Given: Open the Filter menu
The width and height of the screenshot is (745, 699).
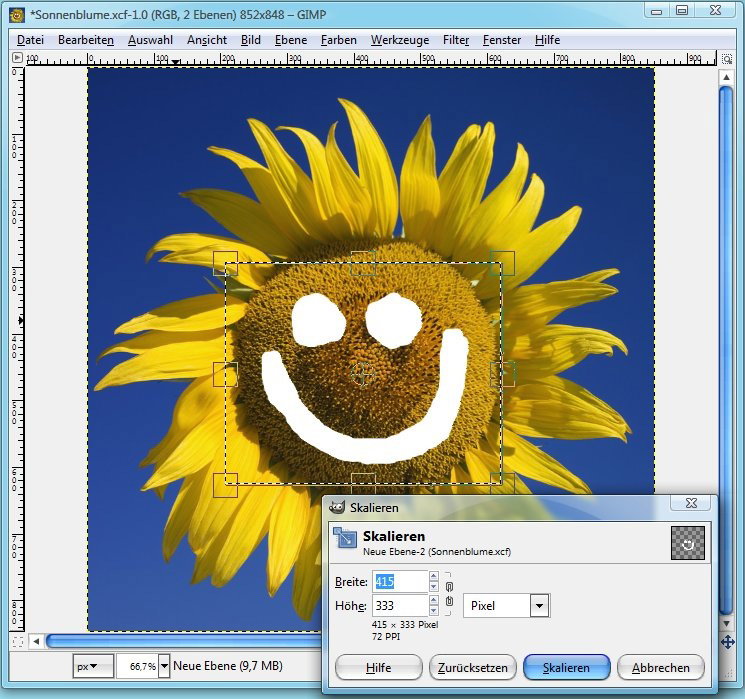Looking at the screenshot, I should click(x=456, y=40).
